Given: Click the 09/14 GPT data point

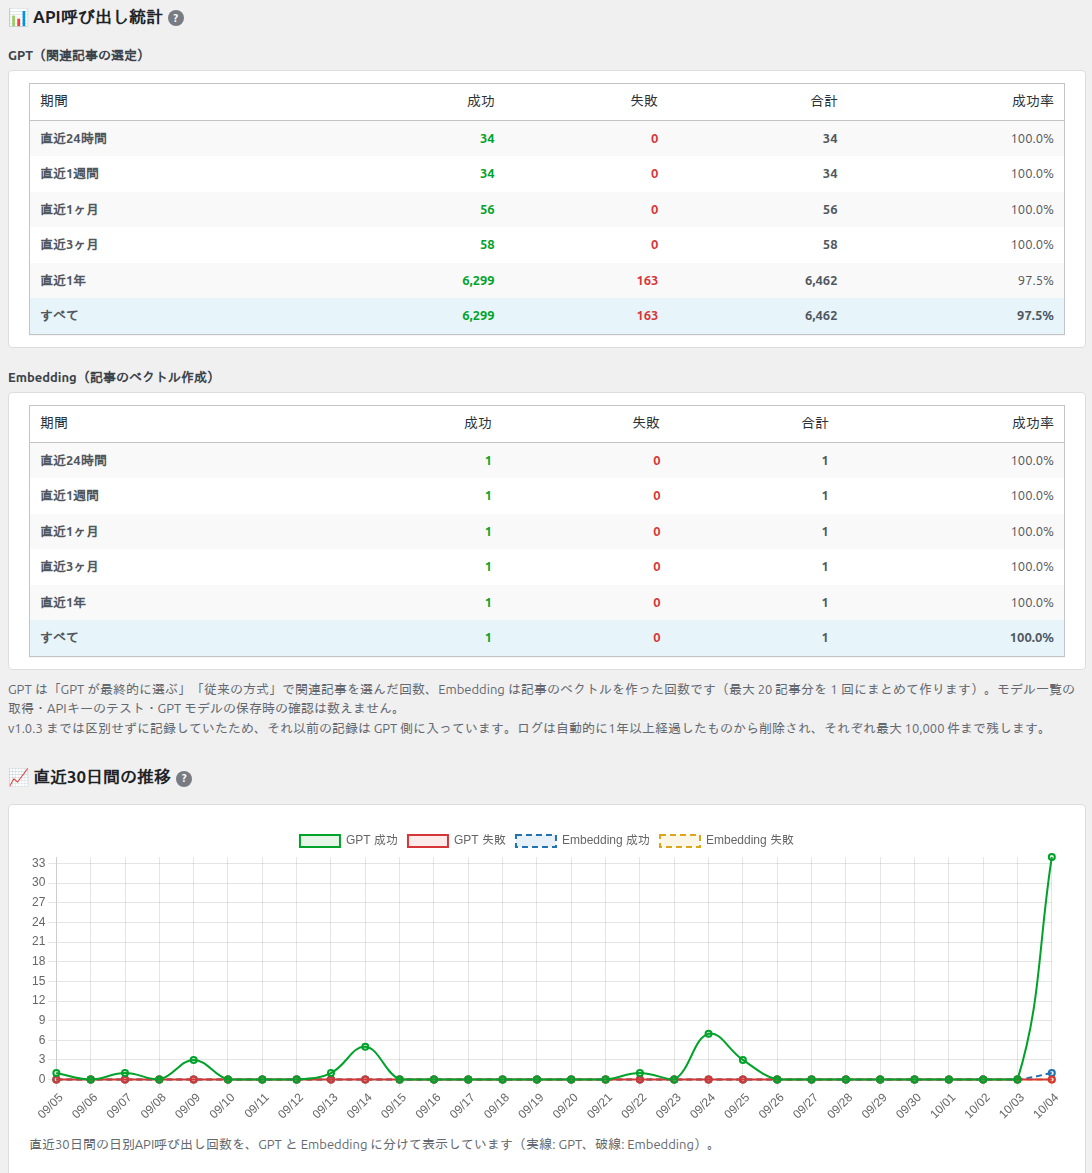Looking at the screenshot, I should (365, 1047).
